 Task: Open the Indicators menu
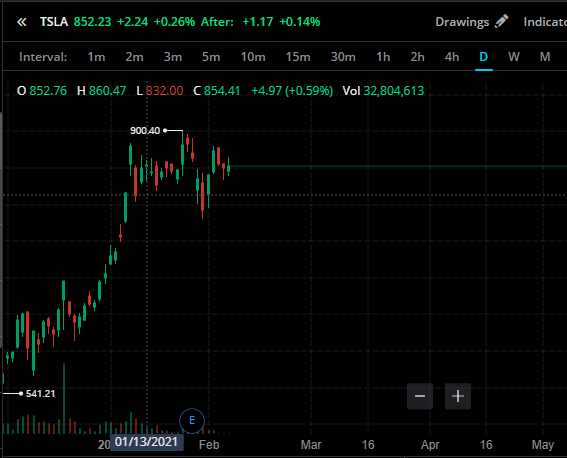pos(545,22)
